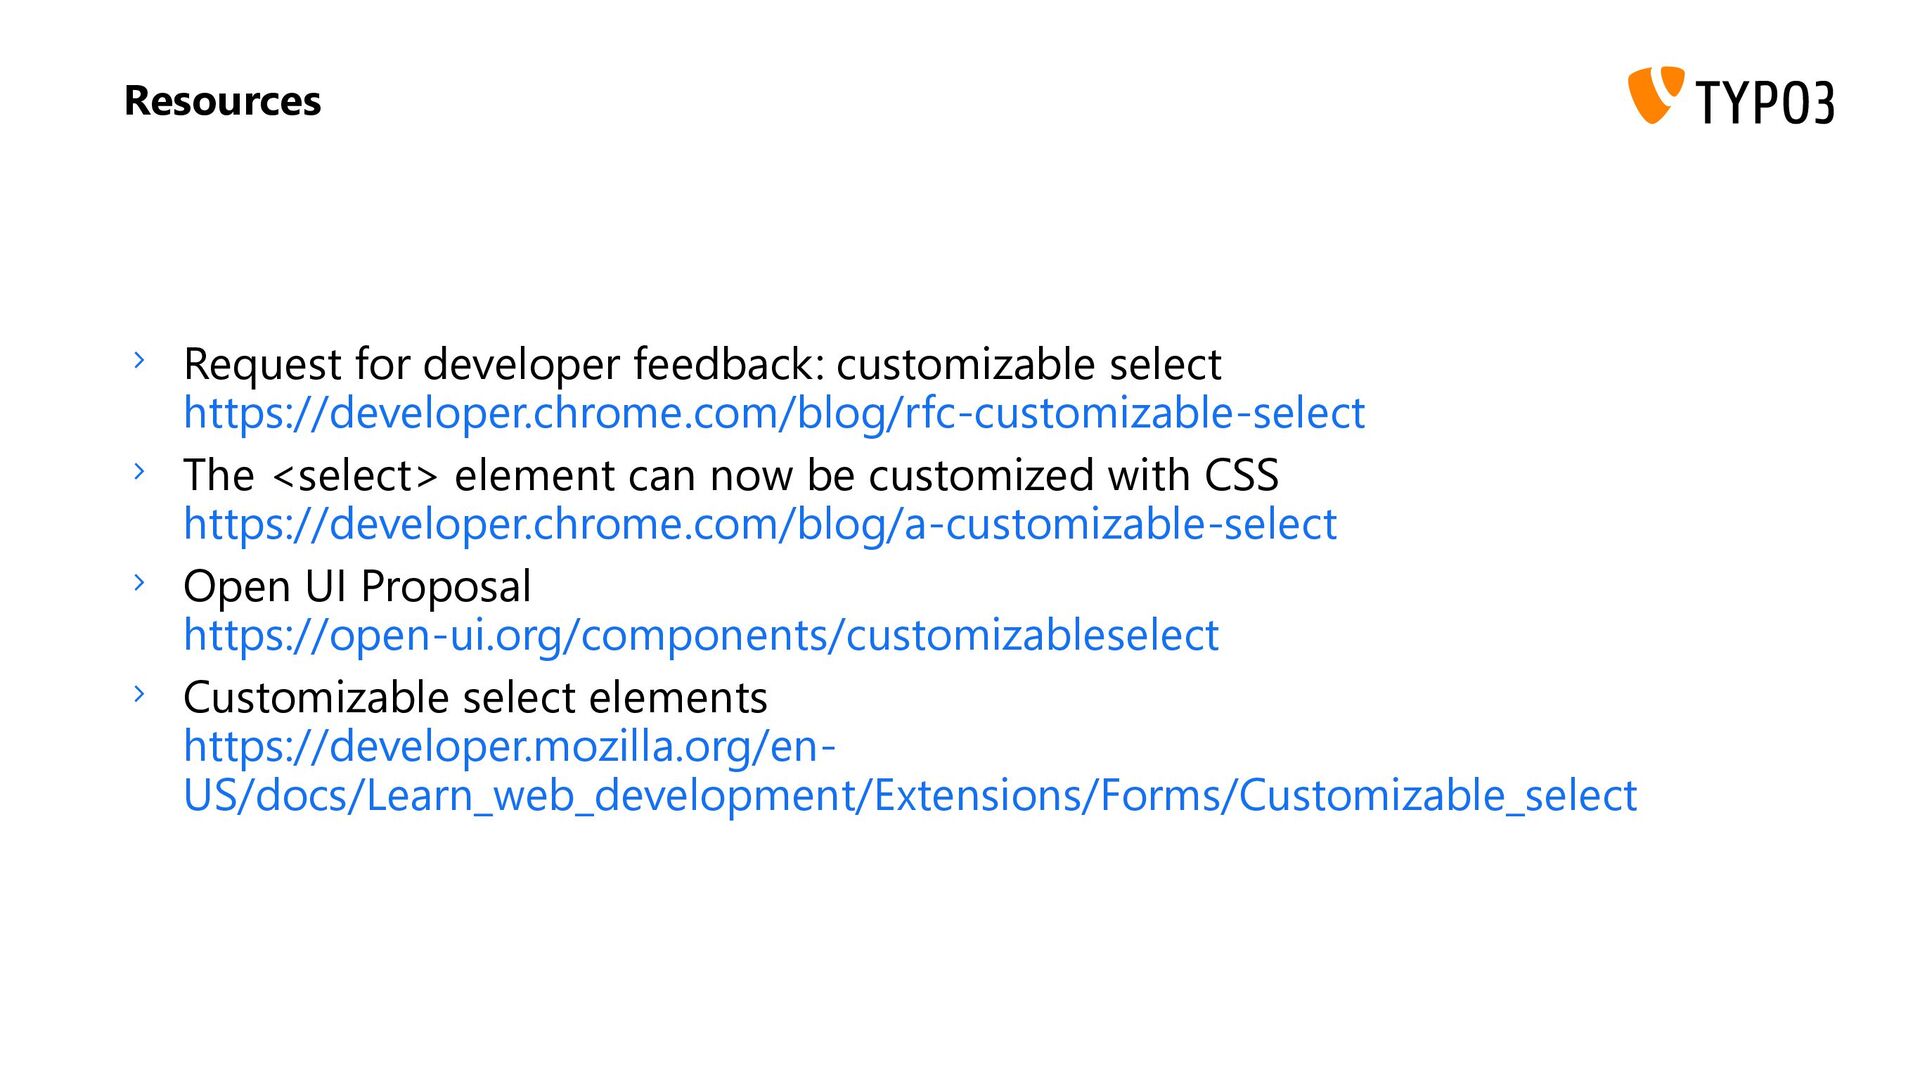Open the a-customizable-select Chrome blog link
The height and width of the screenshot is (1080, 1920).
pyautogui.click(x=760, y=525)
